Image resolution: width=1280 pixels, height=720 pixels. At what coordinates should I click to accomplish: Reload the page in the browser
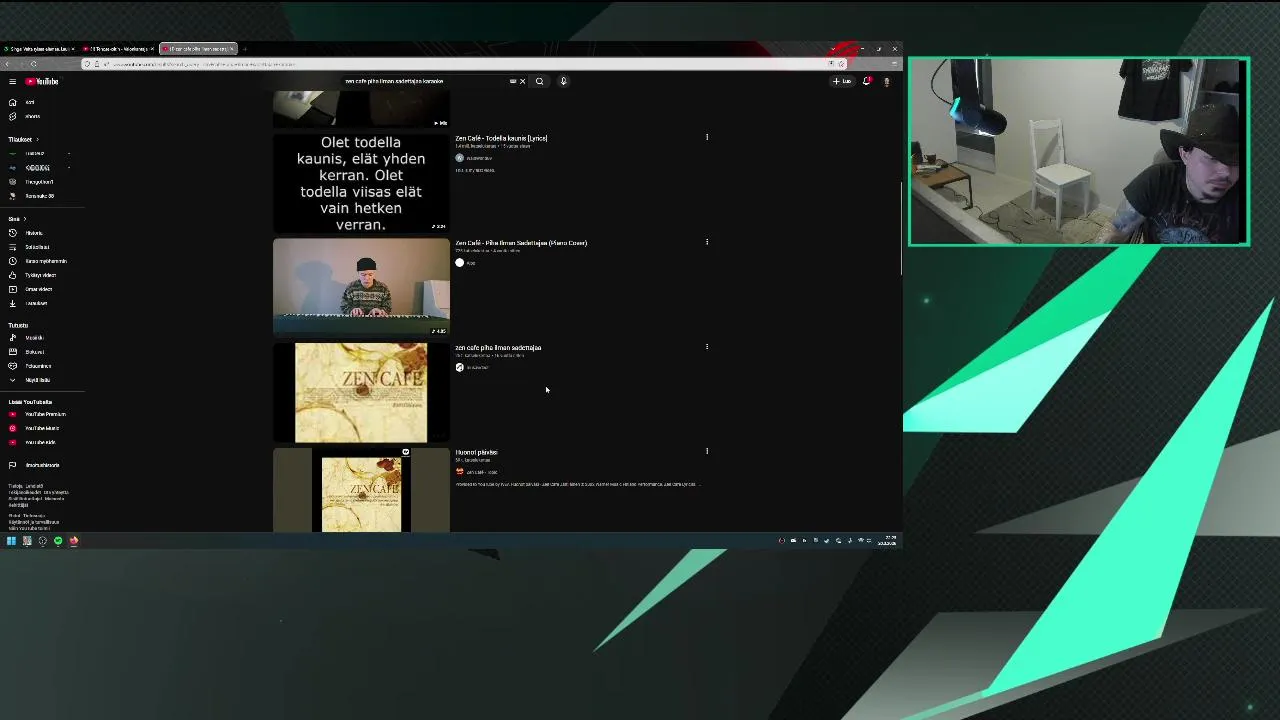[33, 64]
